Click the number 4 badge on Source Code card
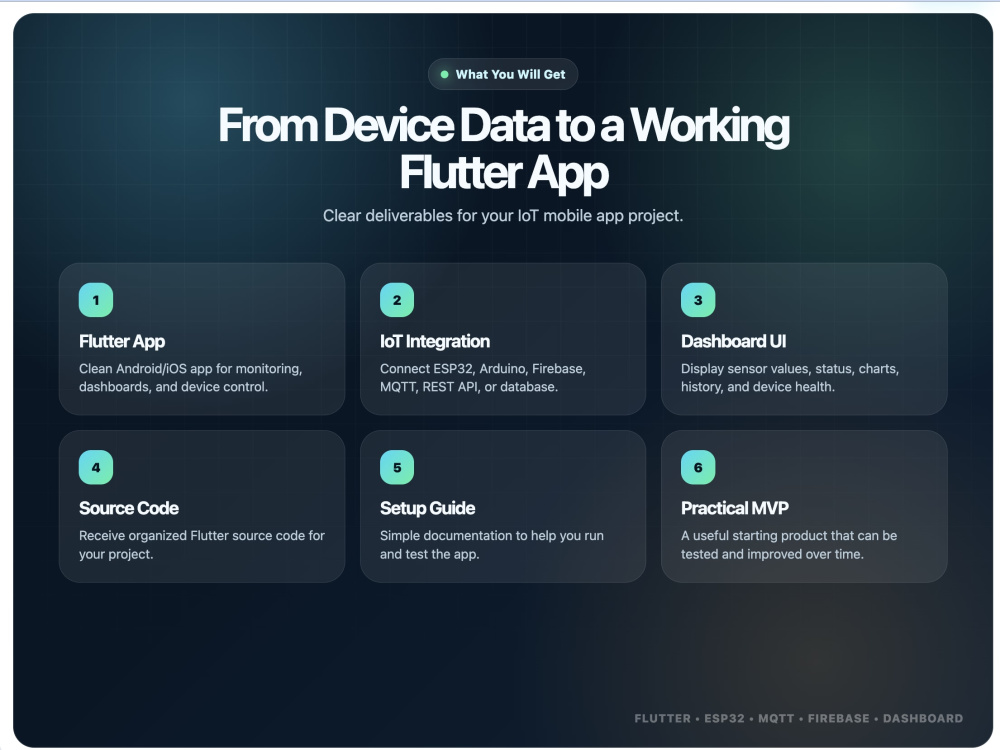The height and width of the screenshot is (750, 1000). (96, 467)
